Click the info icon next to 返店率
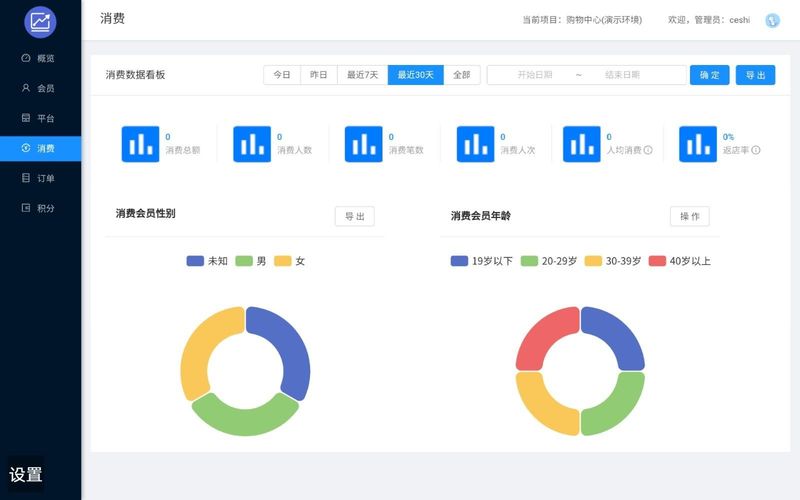This screenshot has width=800, height=500. point(756,150)
